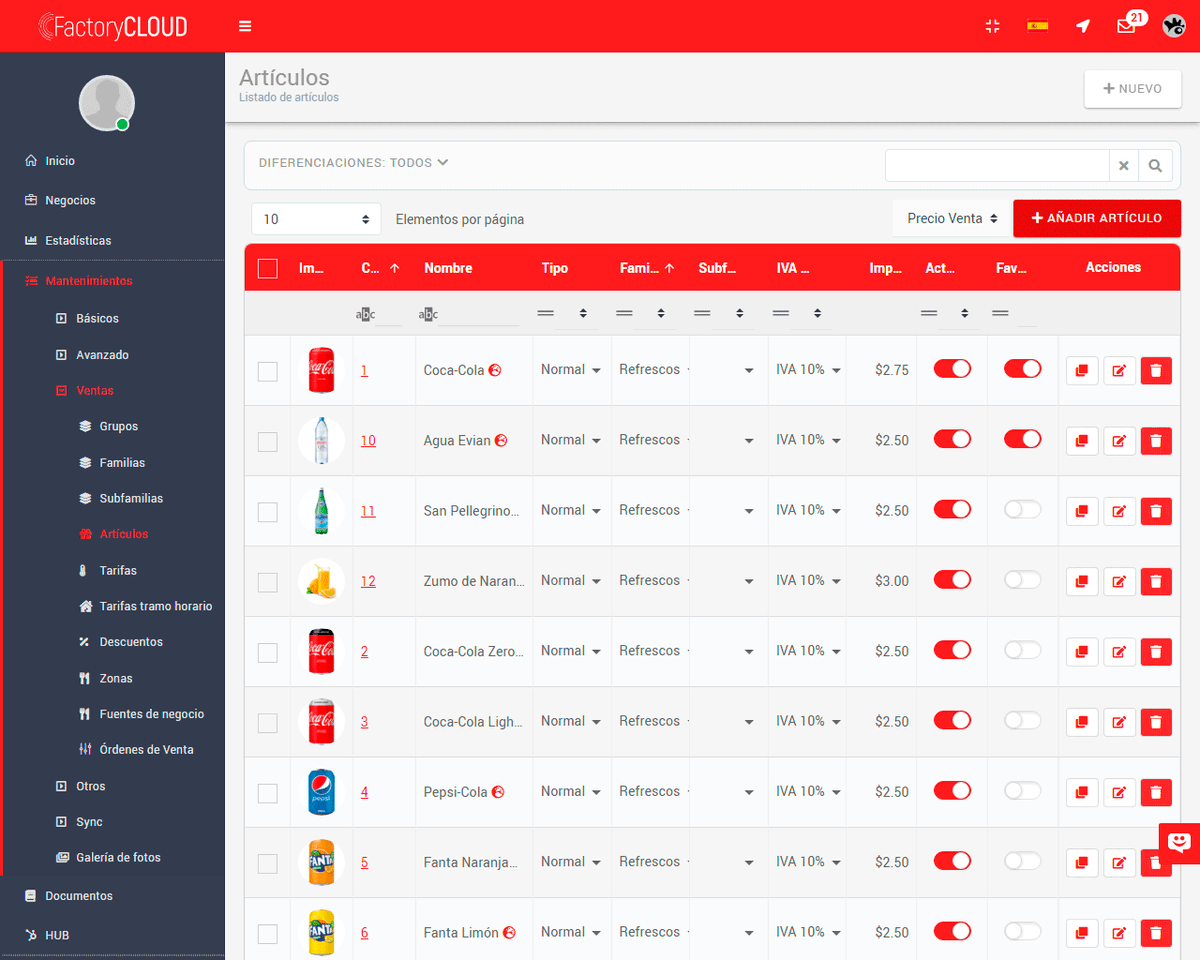Open the Precio Venta dropdown
The height and width of the screenshot is (960, 1200).
952,218
